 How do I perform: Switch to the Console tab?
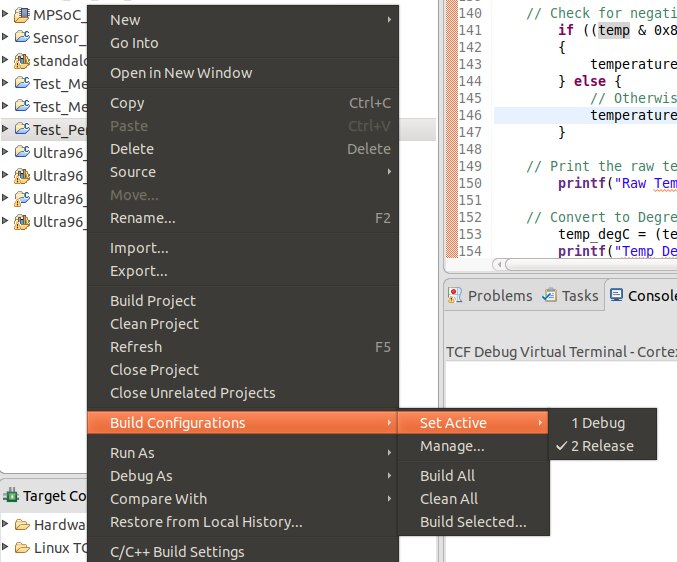pos(642,296)
